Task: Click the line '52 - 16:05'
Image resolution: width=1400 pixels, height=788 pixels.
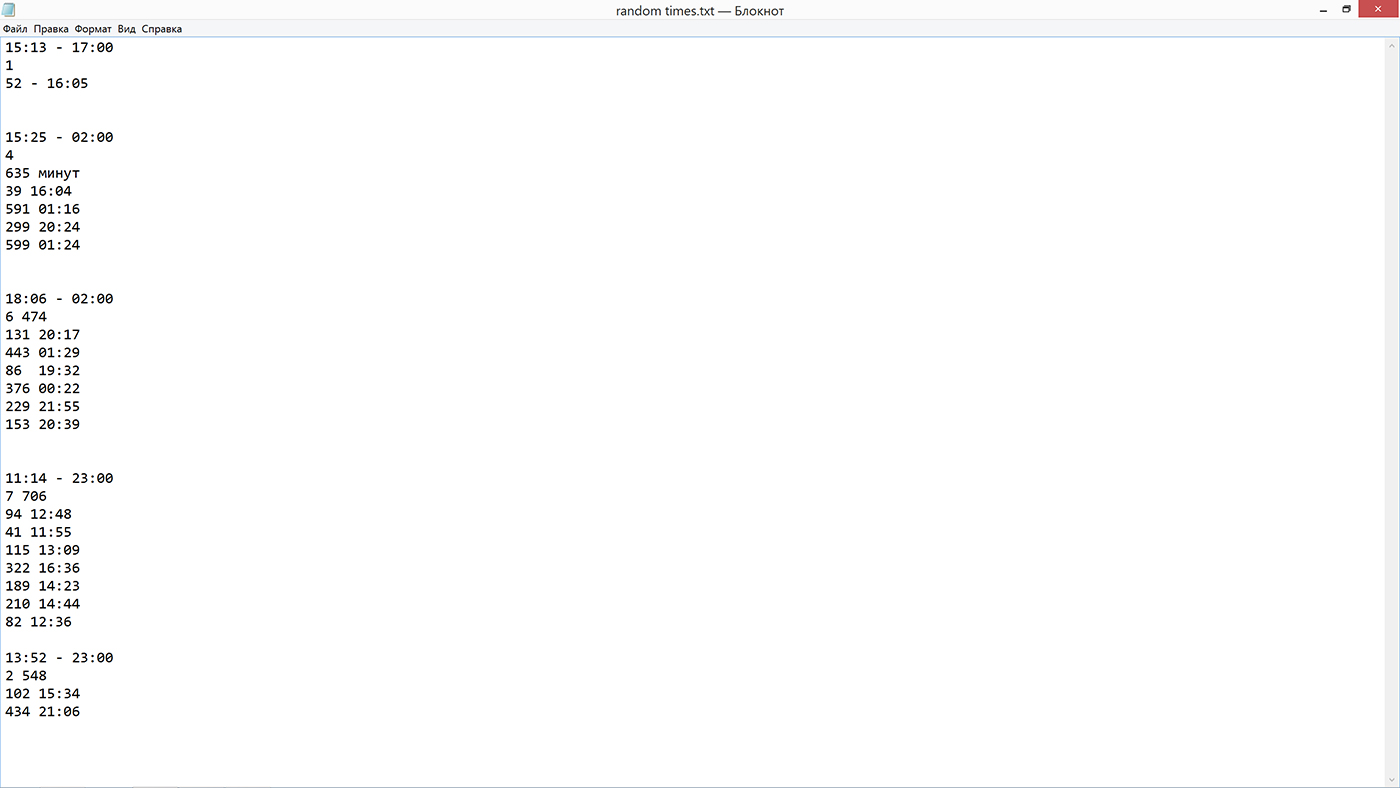Action: 47,83
